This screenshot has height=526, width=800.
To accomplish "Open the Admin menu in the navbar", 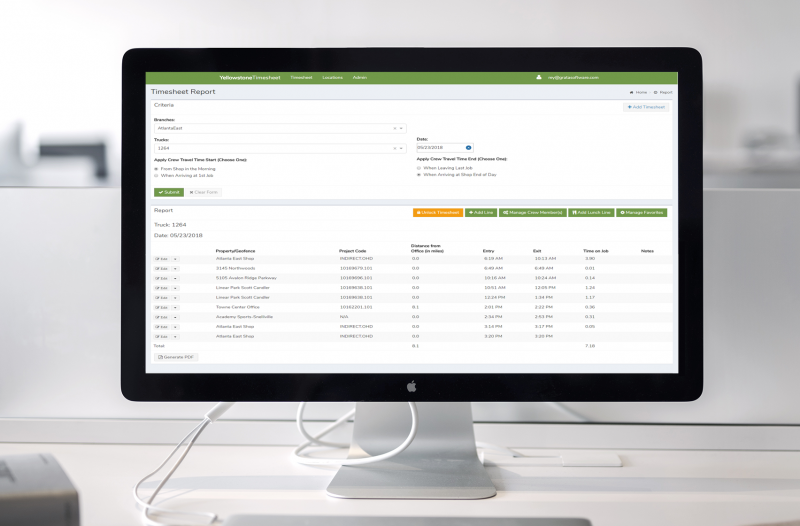I will (x=360, y=78).
